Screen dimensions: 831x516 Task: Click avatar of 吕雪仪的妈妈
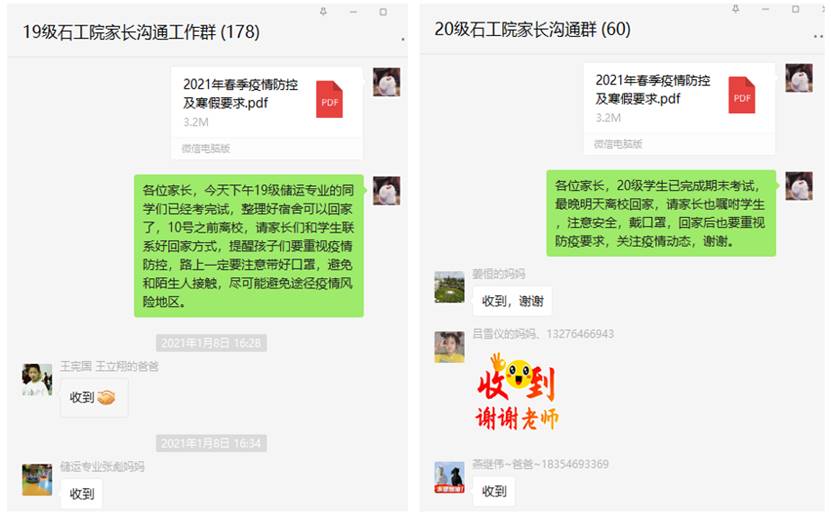[x=449, y=347]
